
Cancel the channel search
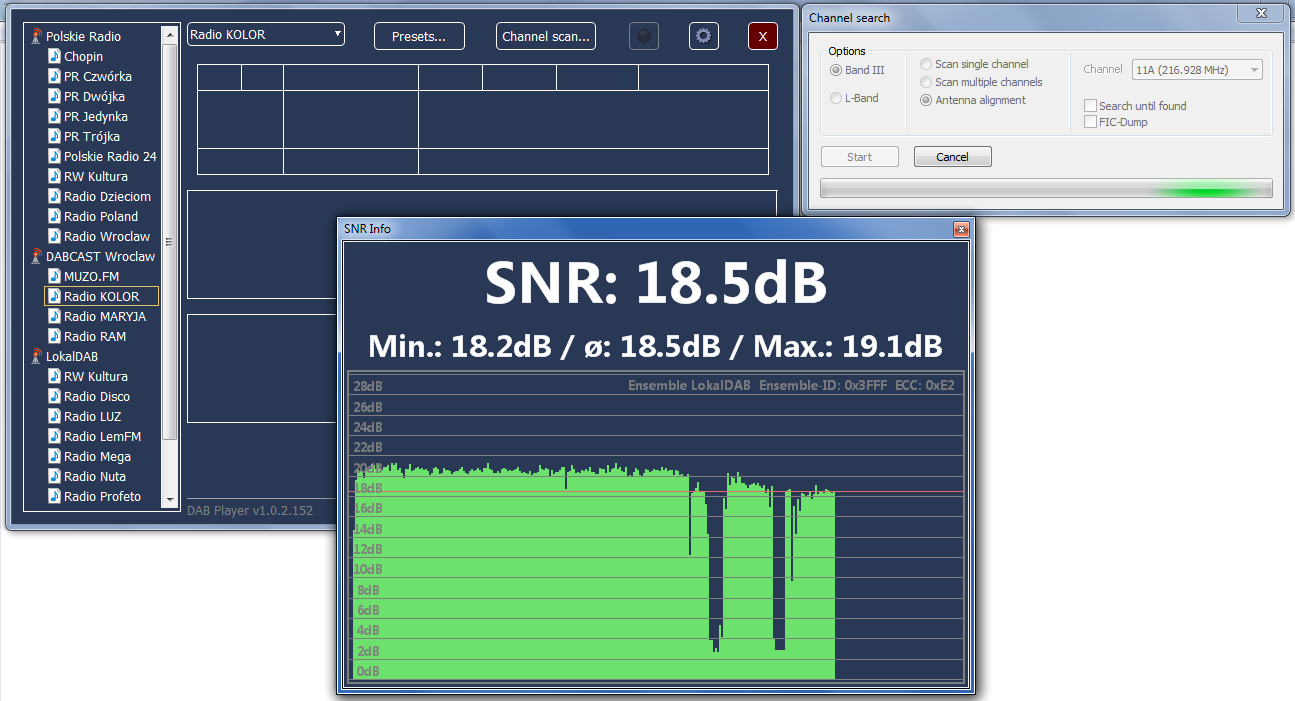[952, 157]
